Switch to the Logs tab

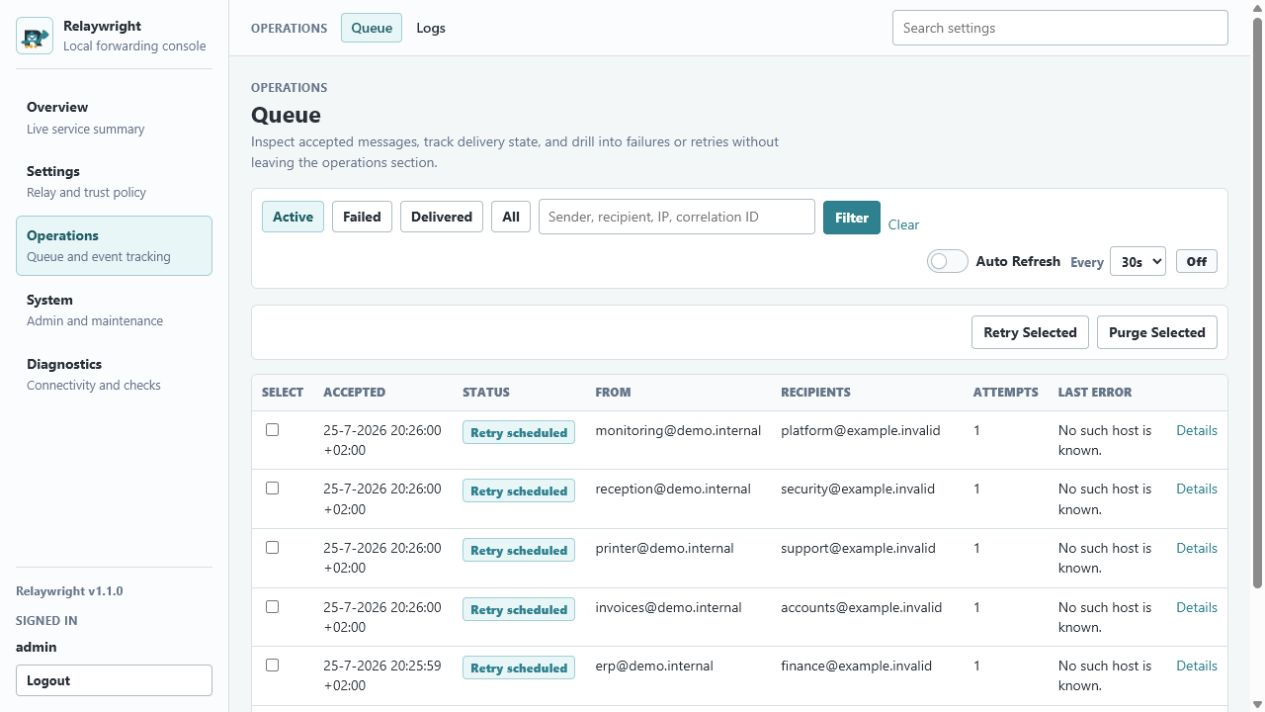pos(431,28)
